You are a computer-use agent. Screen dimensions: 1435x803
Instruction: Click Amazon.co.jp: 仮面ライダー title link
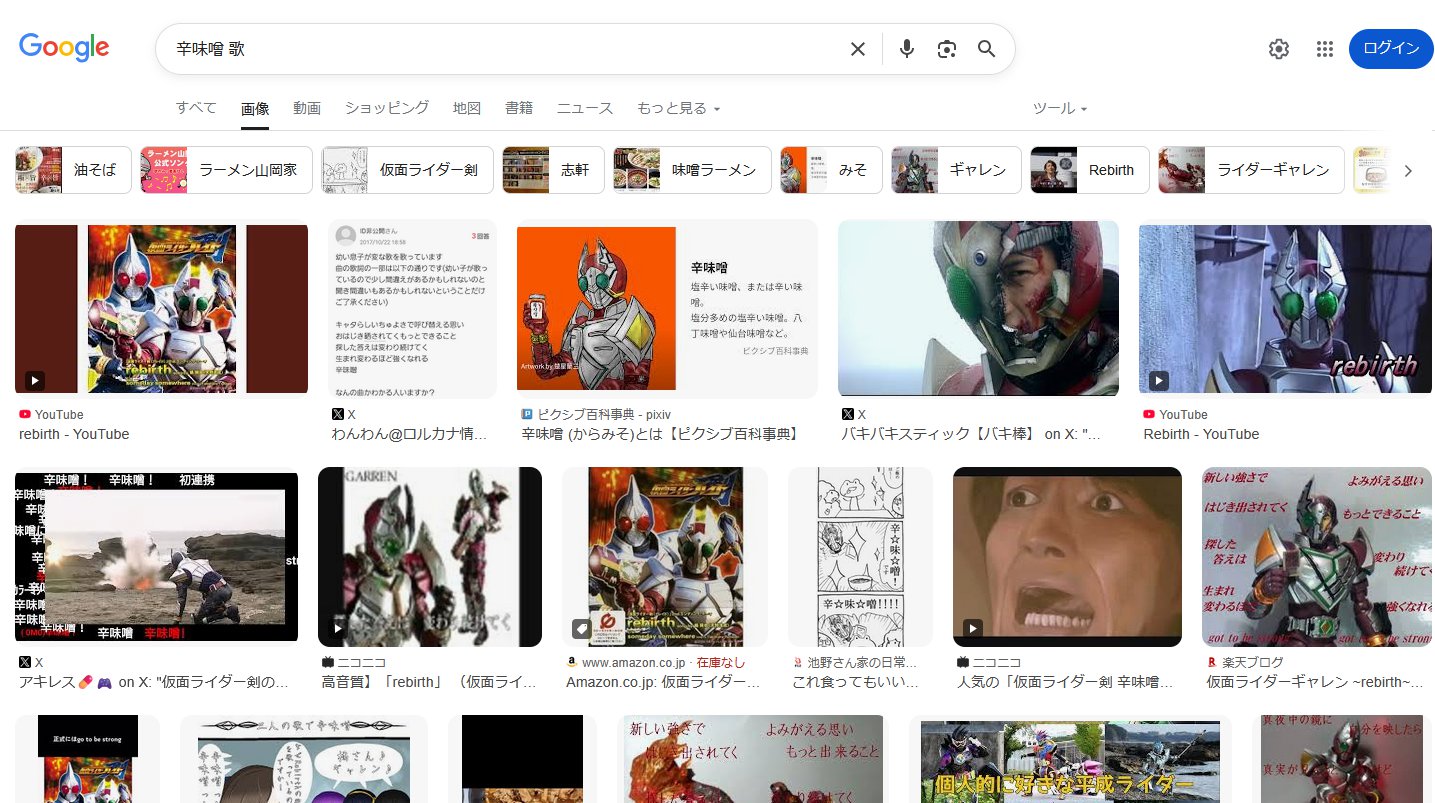[x=663, y=682]
